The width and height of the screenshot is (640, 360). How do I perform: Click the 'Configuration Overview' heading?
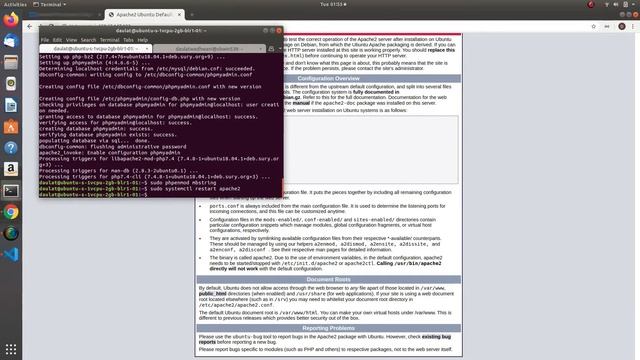329,78
